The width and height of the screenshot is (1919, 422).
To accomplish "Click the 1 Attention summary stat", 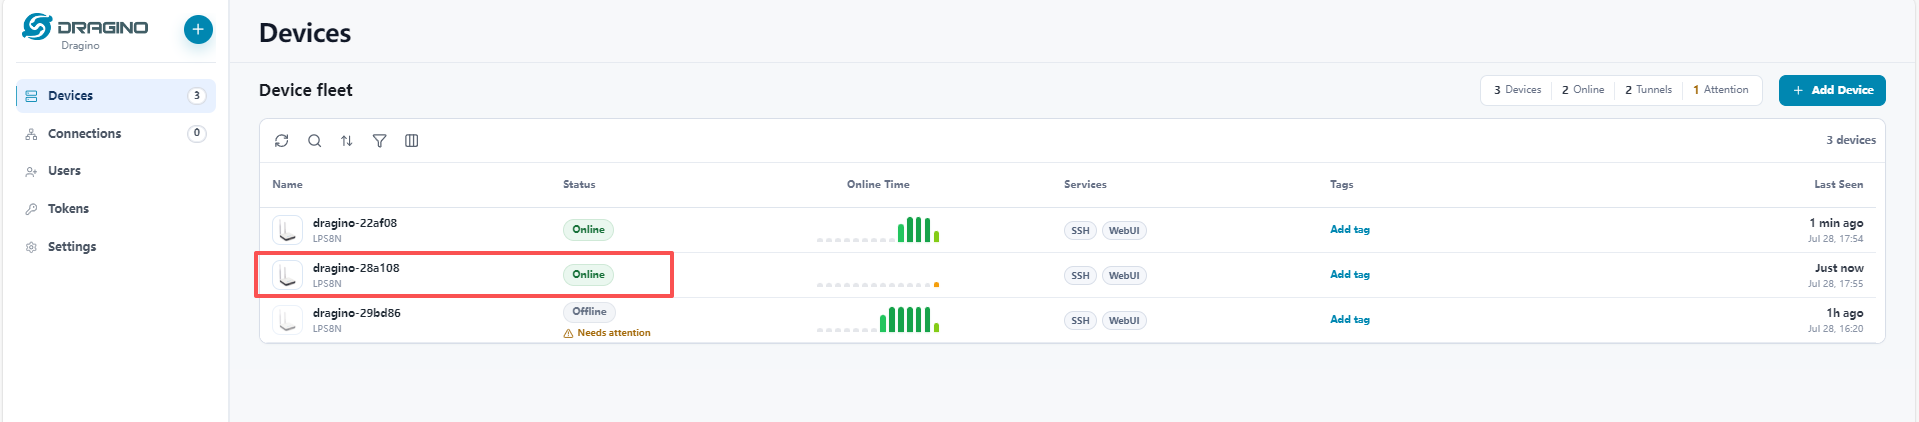I will coord(1721,90).
